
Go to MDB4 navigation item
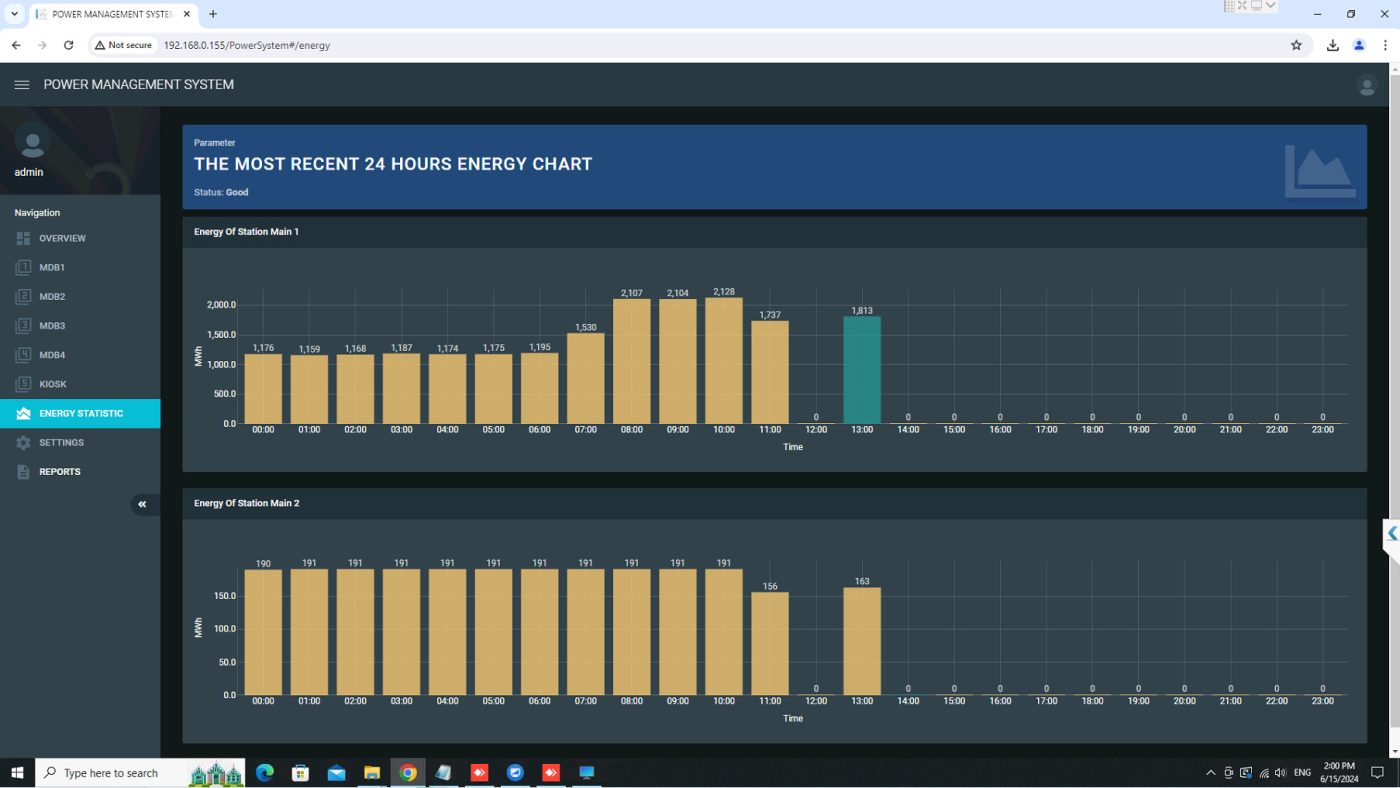(x=52, y=355)
